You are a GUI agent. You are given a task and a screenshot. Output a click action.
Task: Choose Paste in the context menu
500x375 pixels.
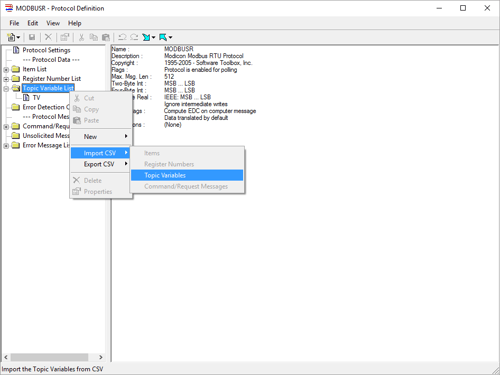[x=101, y=120]
